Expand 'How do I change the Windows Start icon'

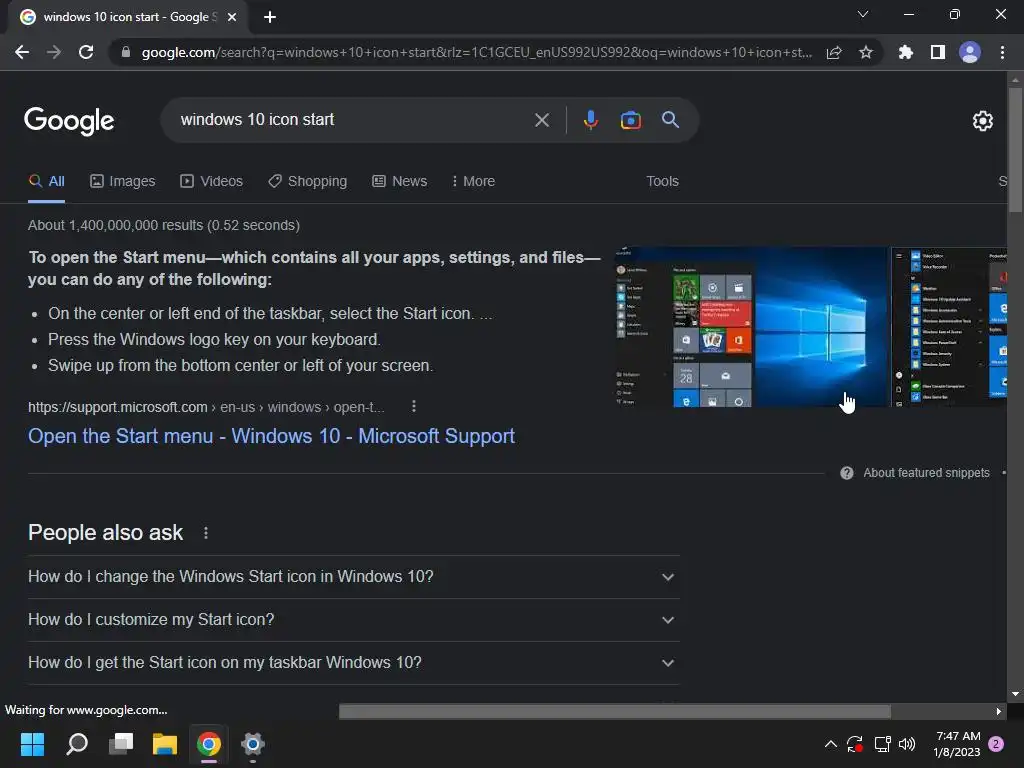(353, 577)
